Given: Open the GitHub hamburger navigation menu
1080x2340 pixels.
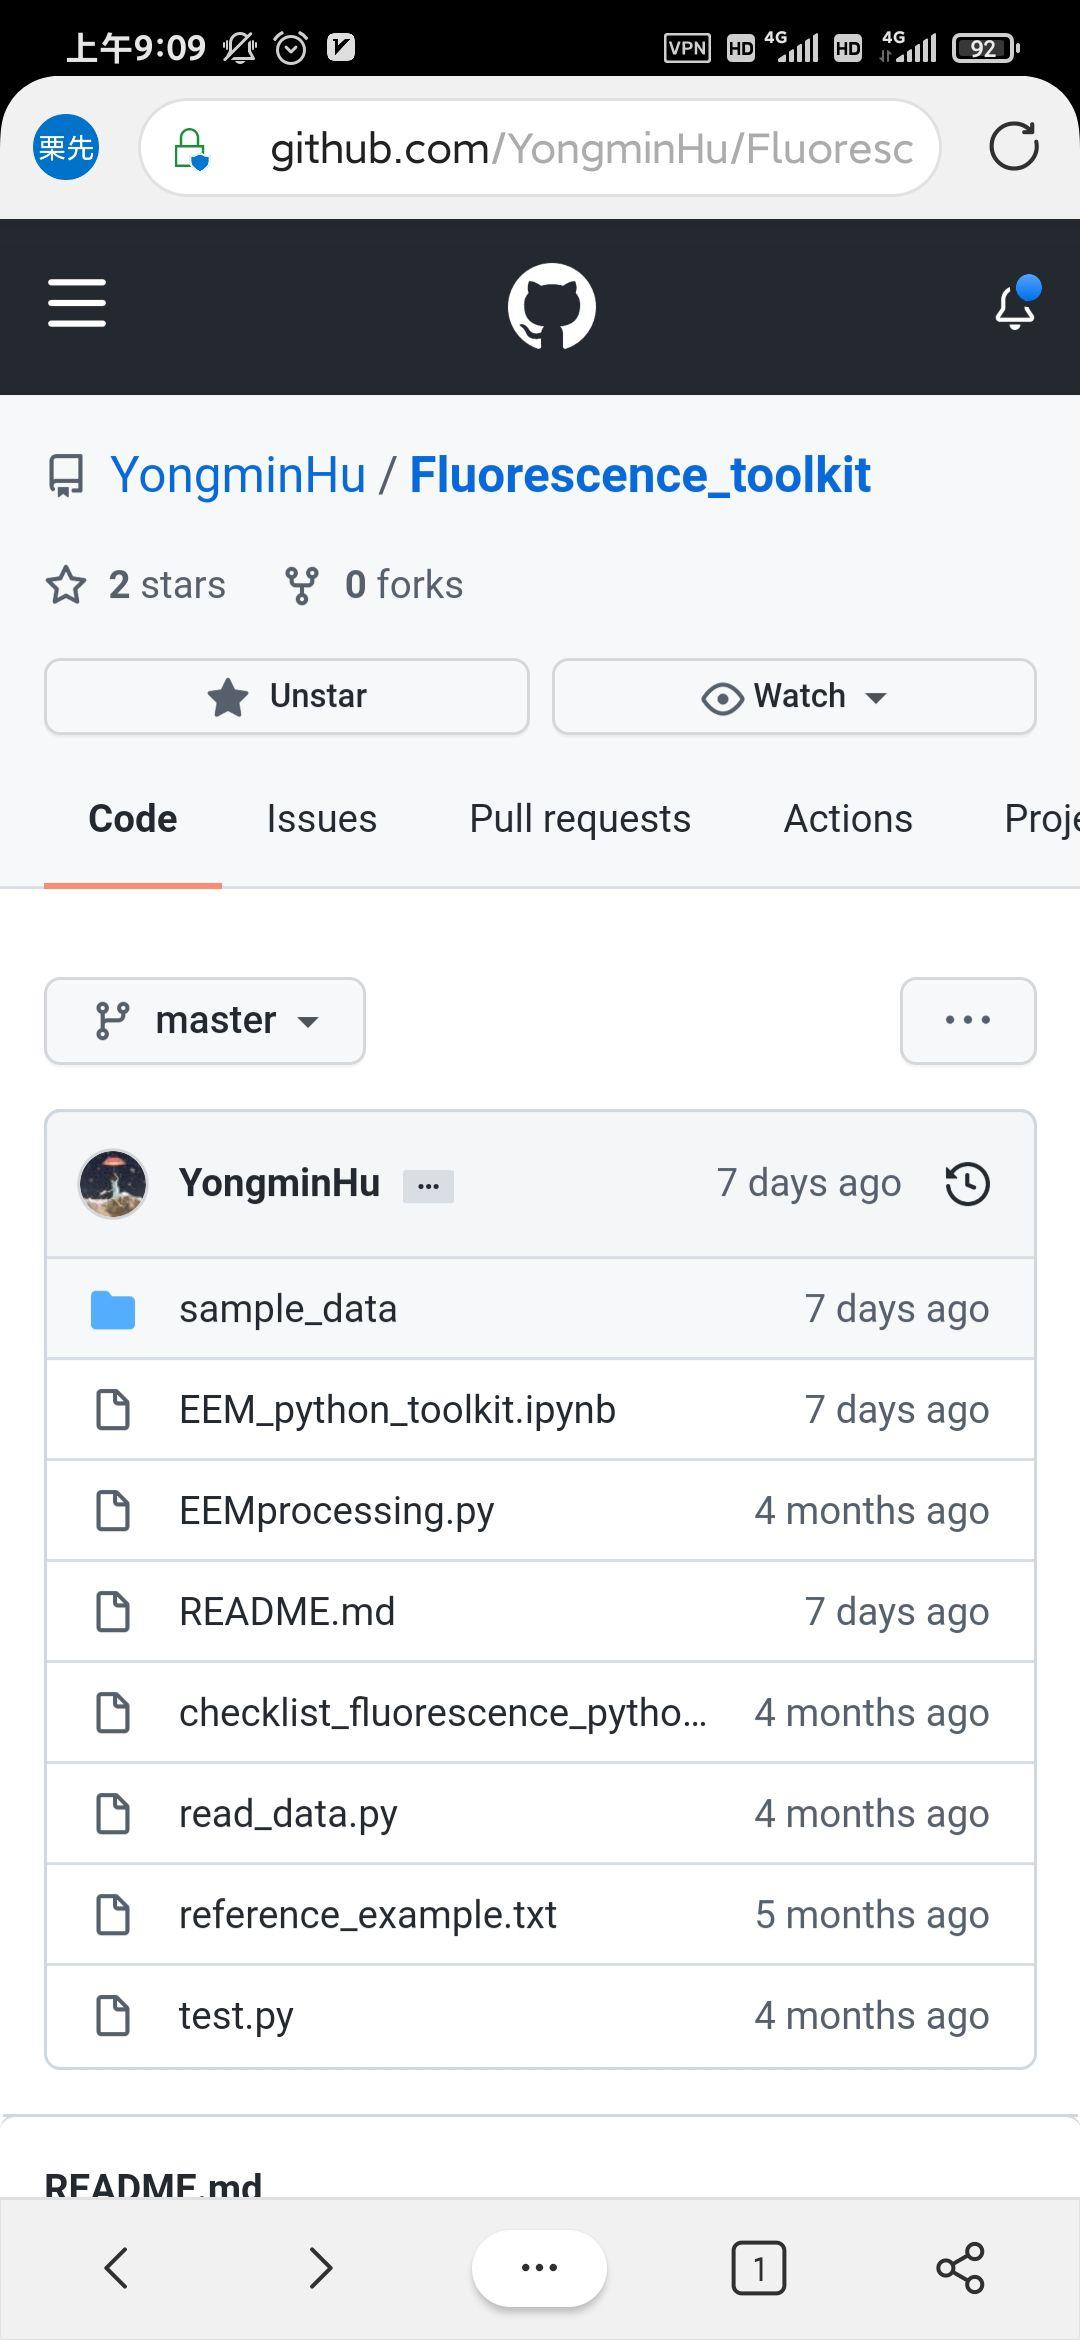Looking at the screenshot, I should [77, 303].
